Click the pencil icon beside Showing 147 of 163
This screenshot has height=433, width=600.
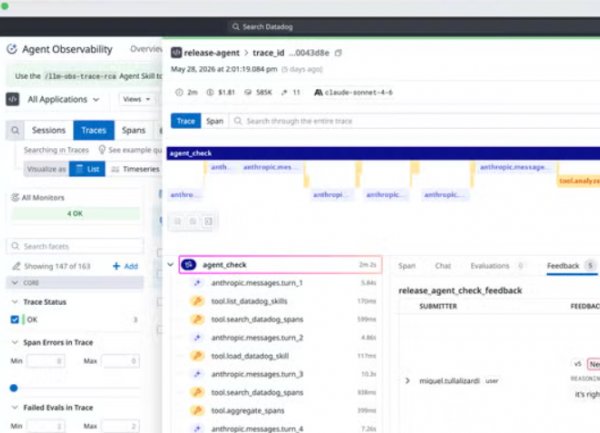(x=16, y=266)
